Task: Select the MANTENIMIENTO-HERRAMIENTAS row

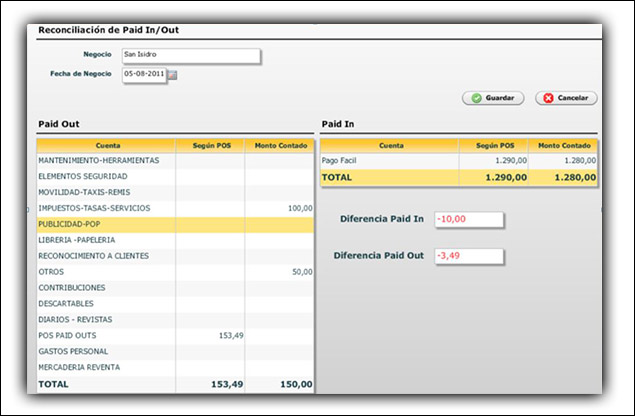Action: tap(106, 160)
